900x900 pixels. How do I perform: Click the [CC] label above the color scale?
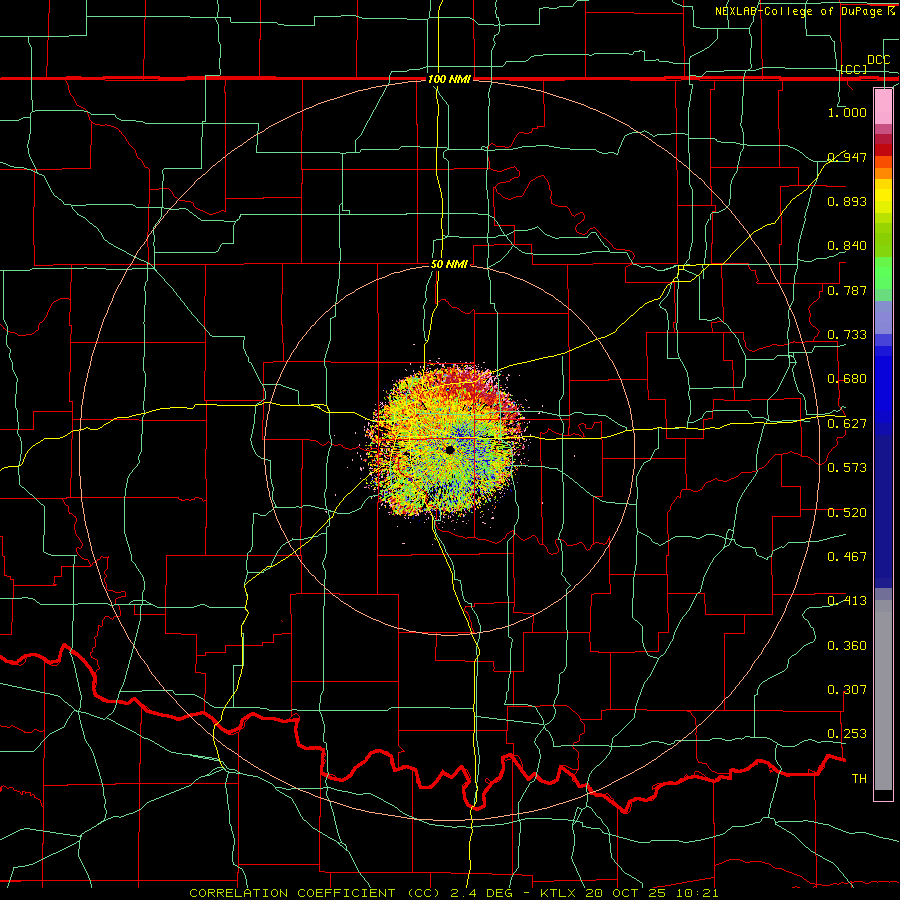(854, 69)
